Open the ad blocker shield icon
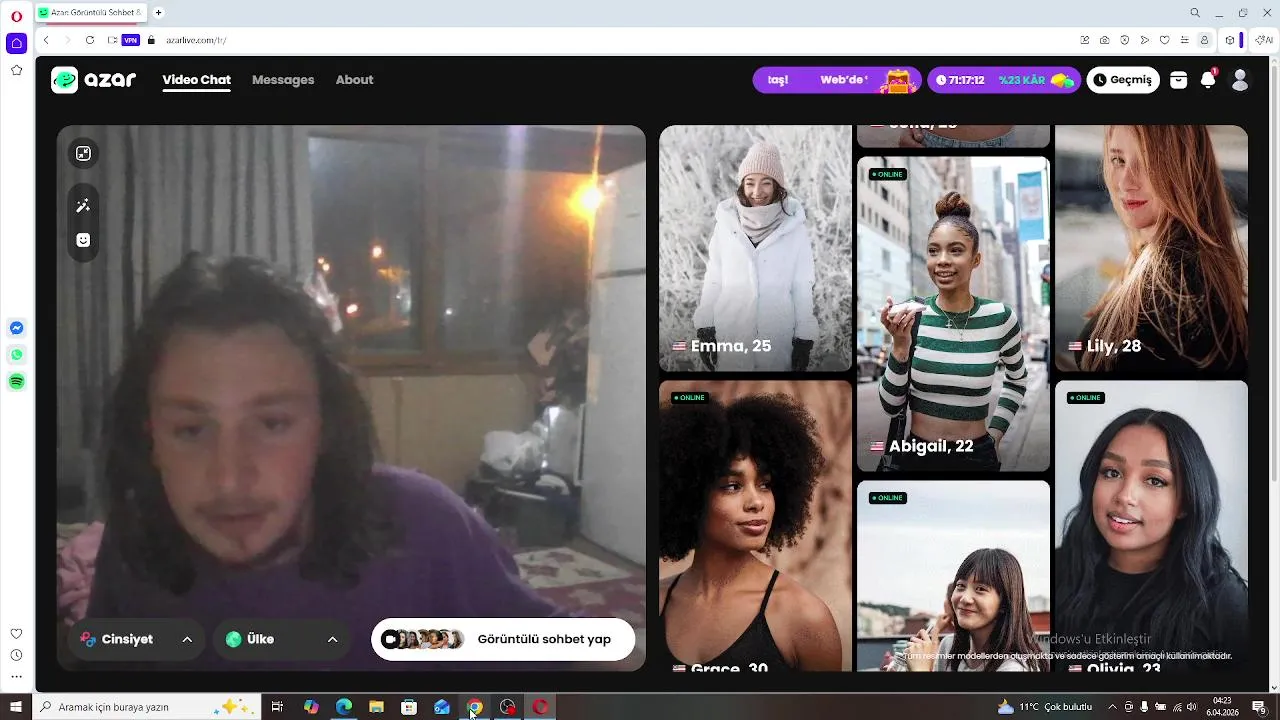 [x=1124, y=40]
